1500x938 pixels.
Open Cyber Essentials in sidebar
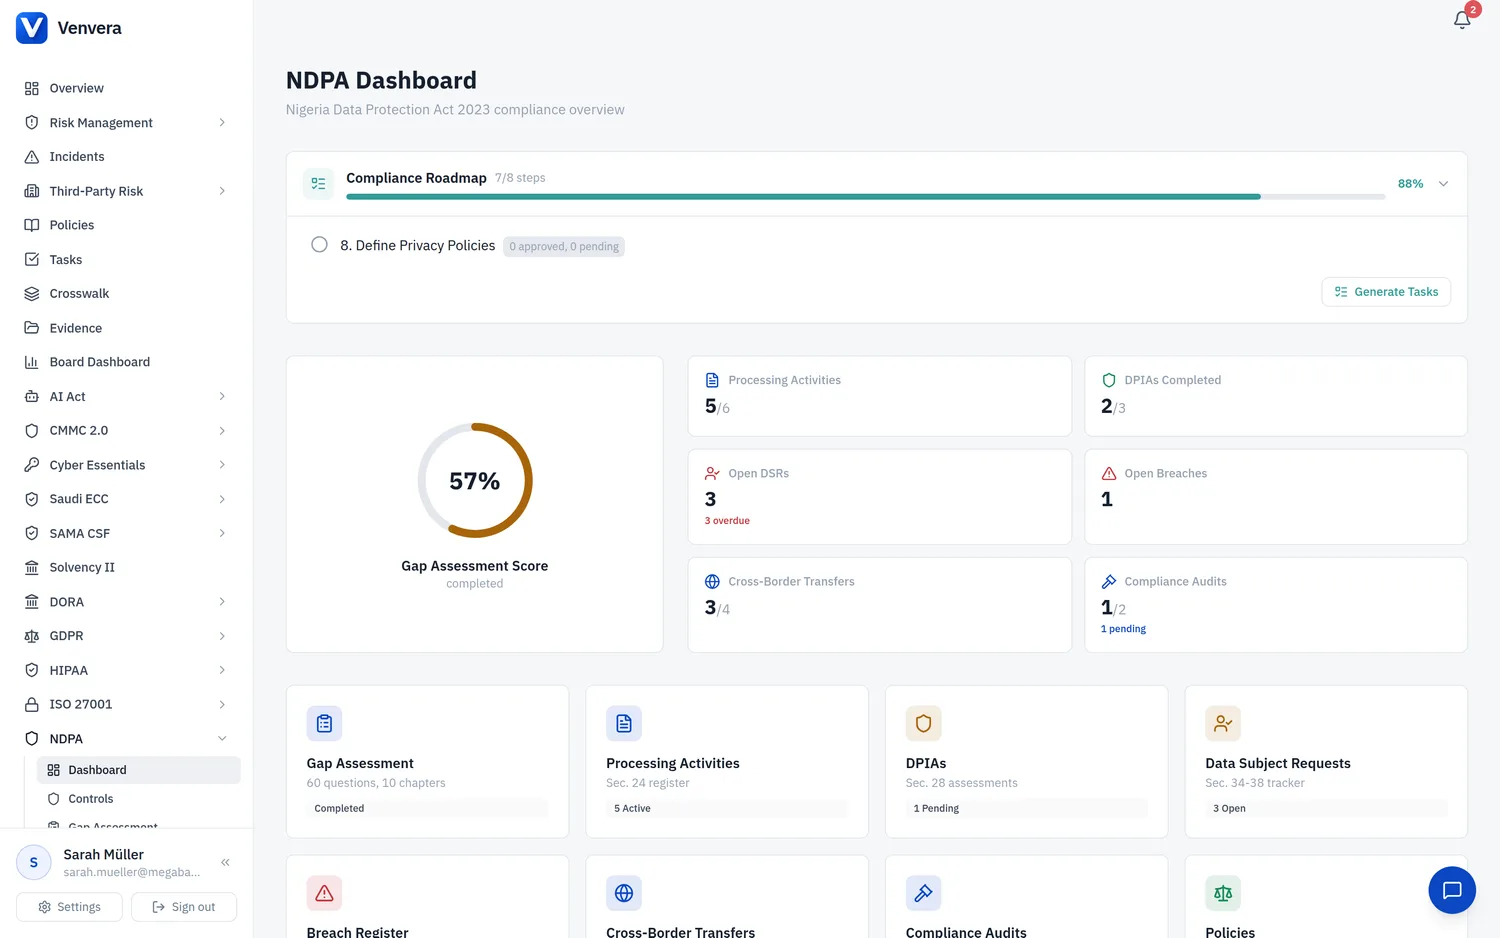(x=128, y=465)
